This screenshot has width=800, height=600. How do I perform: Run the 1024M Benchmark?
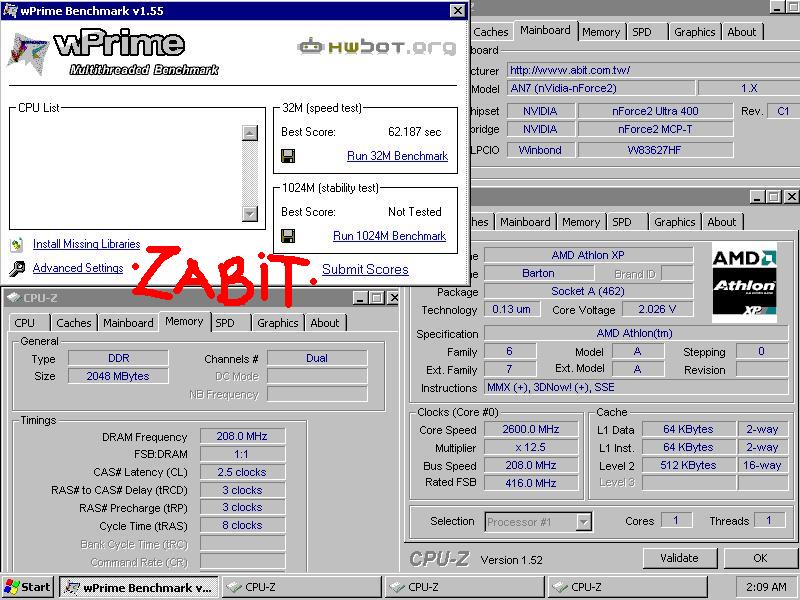pyautogui.click(x=389, y=236)
